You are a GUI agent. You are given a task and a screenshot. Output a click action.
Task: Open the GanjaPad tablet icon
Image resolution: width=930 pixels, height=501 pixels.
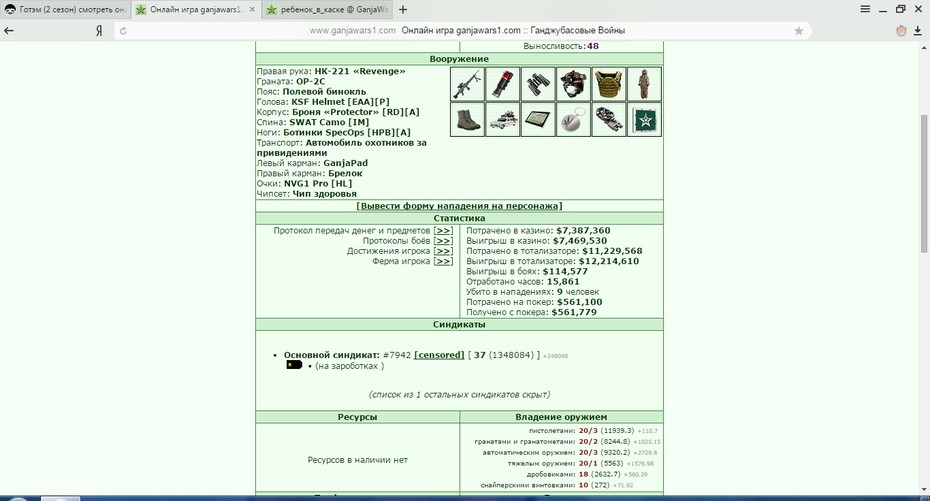click(x=538, y=119)
